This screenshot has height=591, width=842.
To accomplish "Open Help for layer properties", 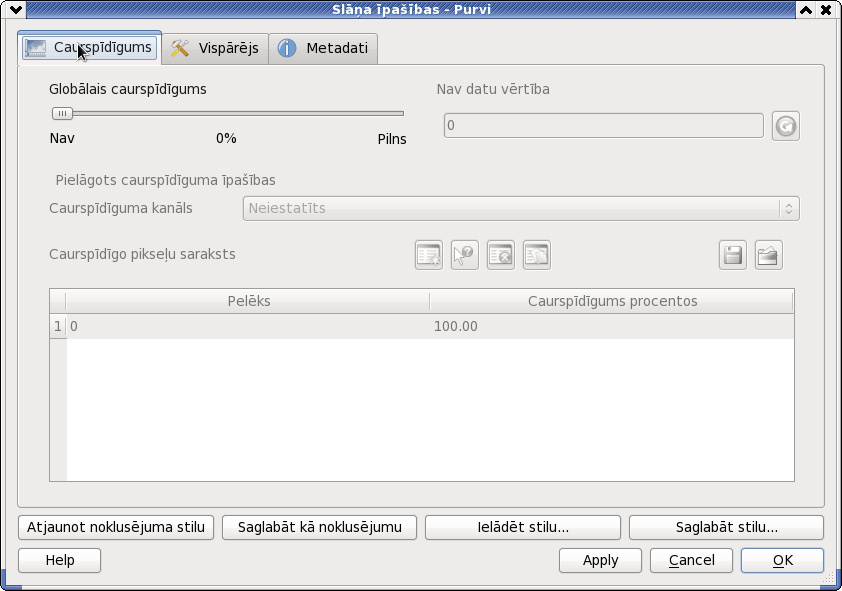I will (x=60, y=560).
